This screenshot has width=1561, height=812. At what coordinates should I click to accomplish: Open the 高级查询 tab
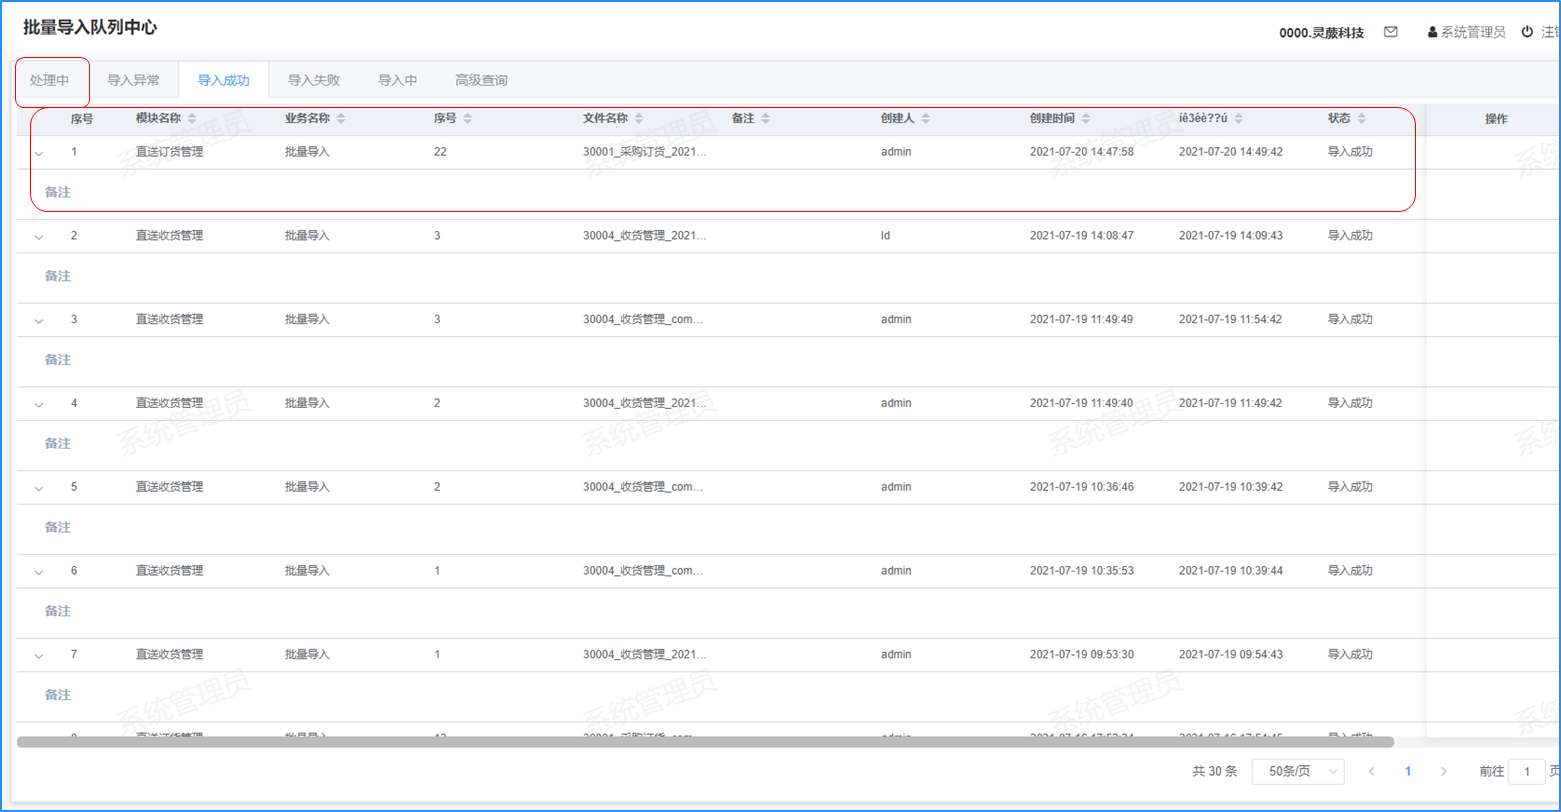(x=481, y=80)
